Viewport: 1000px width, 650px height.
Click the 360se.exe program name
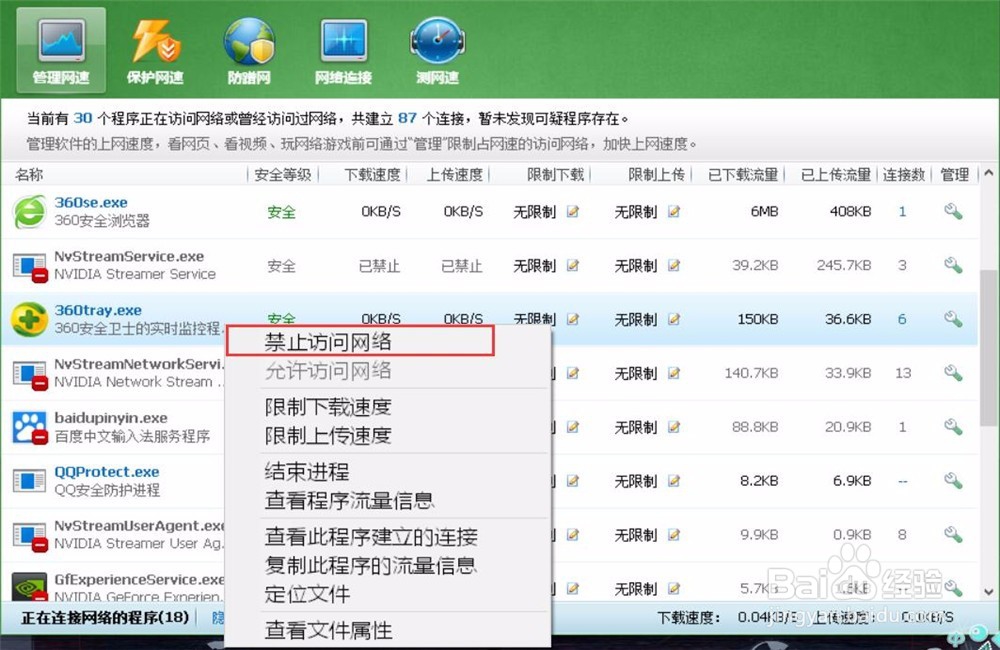tap(91, 202)
